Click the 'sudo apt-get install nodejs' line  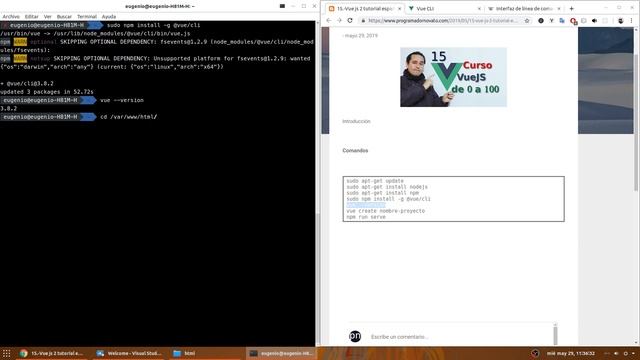point(387,187)
